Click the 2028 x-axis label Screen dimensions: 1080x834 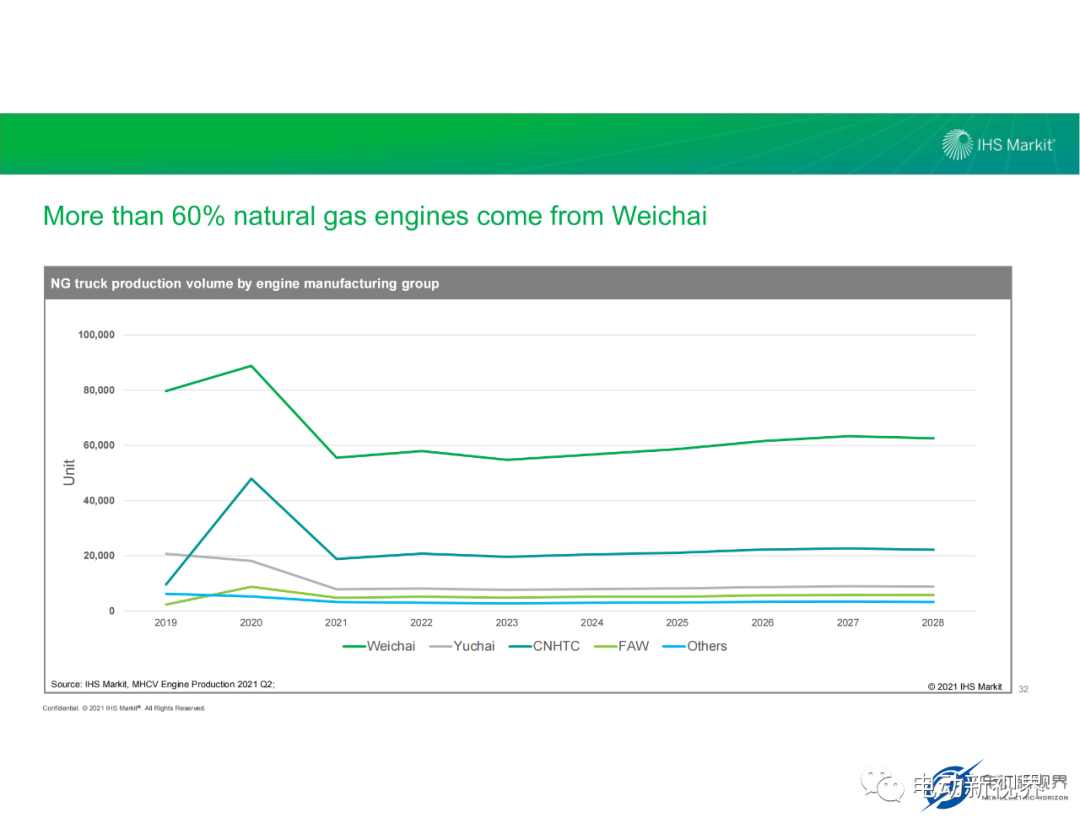pyautogui.click(x=933, y=623)
